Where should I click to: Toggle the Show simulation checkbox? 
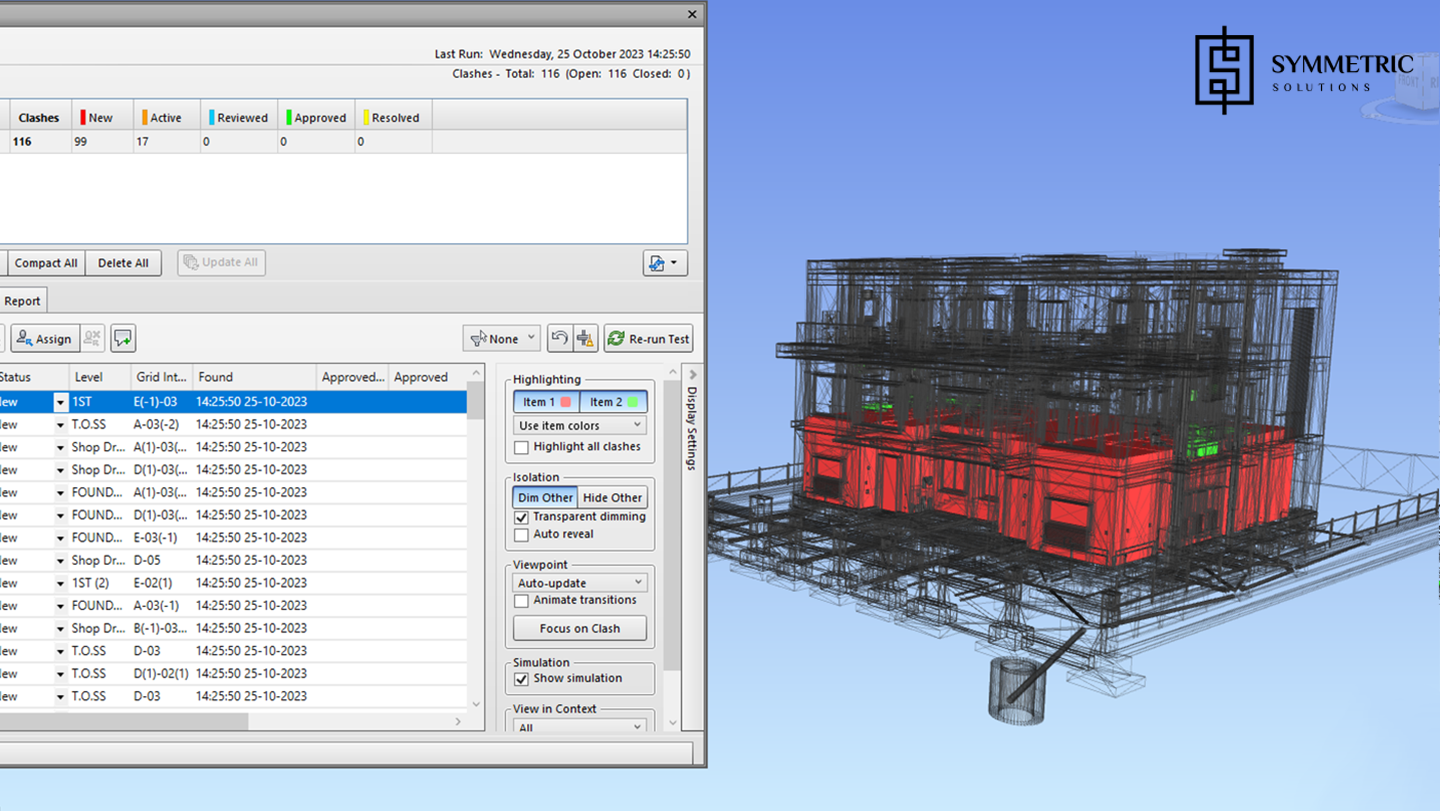click(x=522, y=679)
